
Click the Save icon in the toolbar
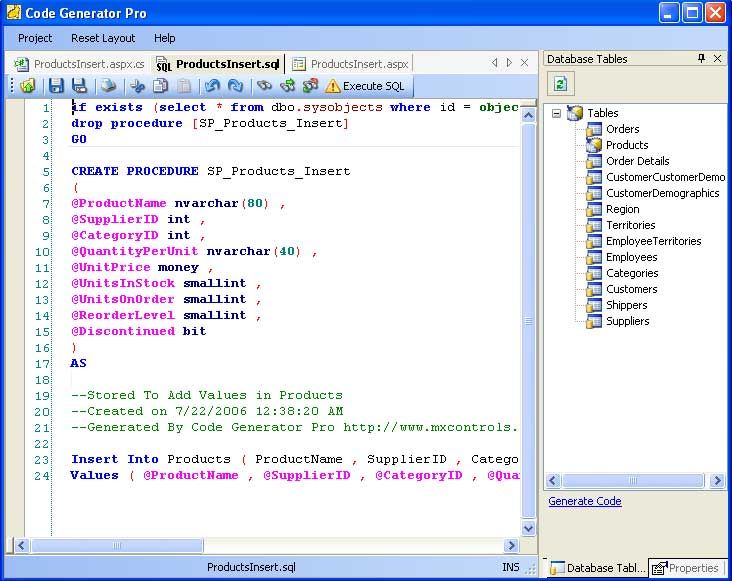(57, 86)
